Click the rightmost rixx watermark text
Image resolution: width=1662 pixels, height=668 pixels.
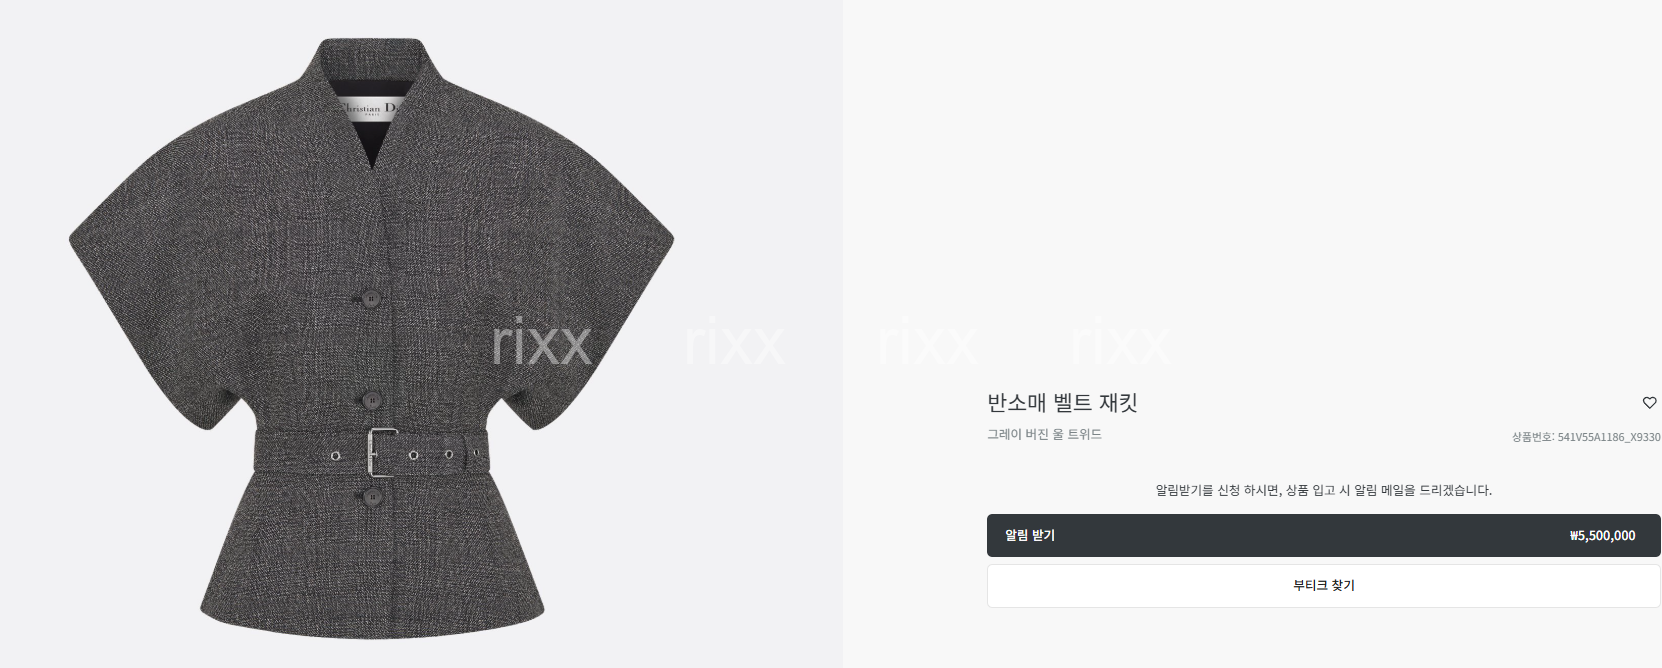1120,343
